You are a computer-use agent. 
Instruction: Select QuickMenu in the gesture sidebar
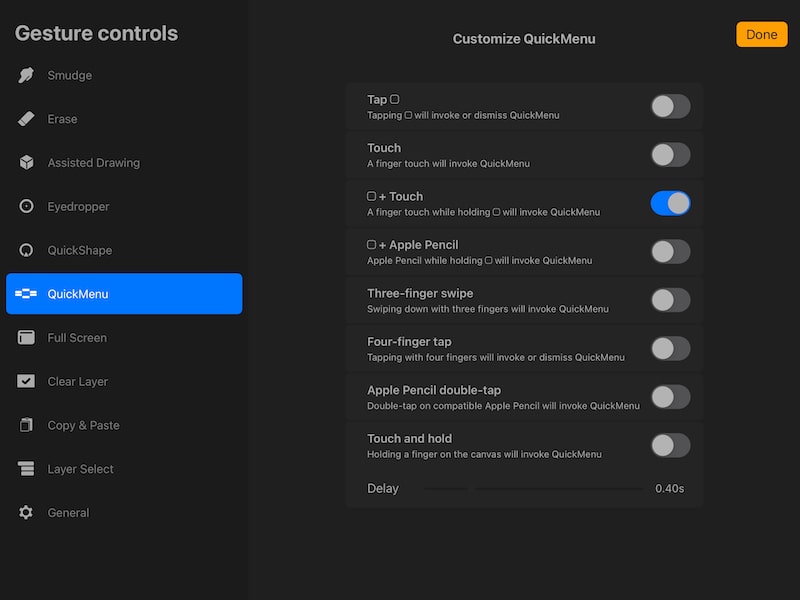coord(124,293)
